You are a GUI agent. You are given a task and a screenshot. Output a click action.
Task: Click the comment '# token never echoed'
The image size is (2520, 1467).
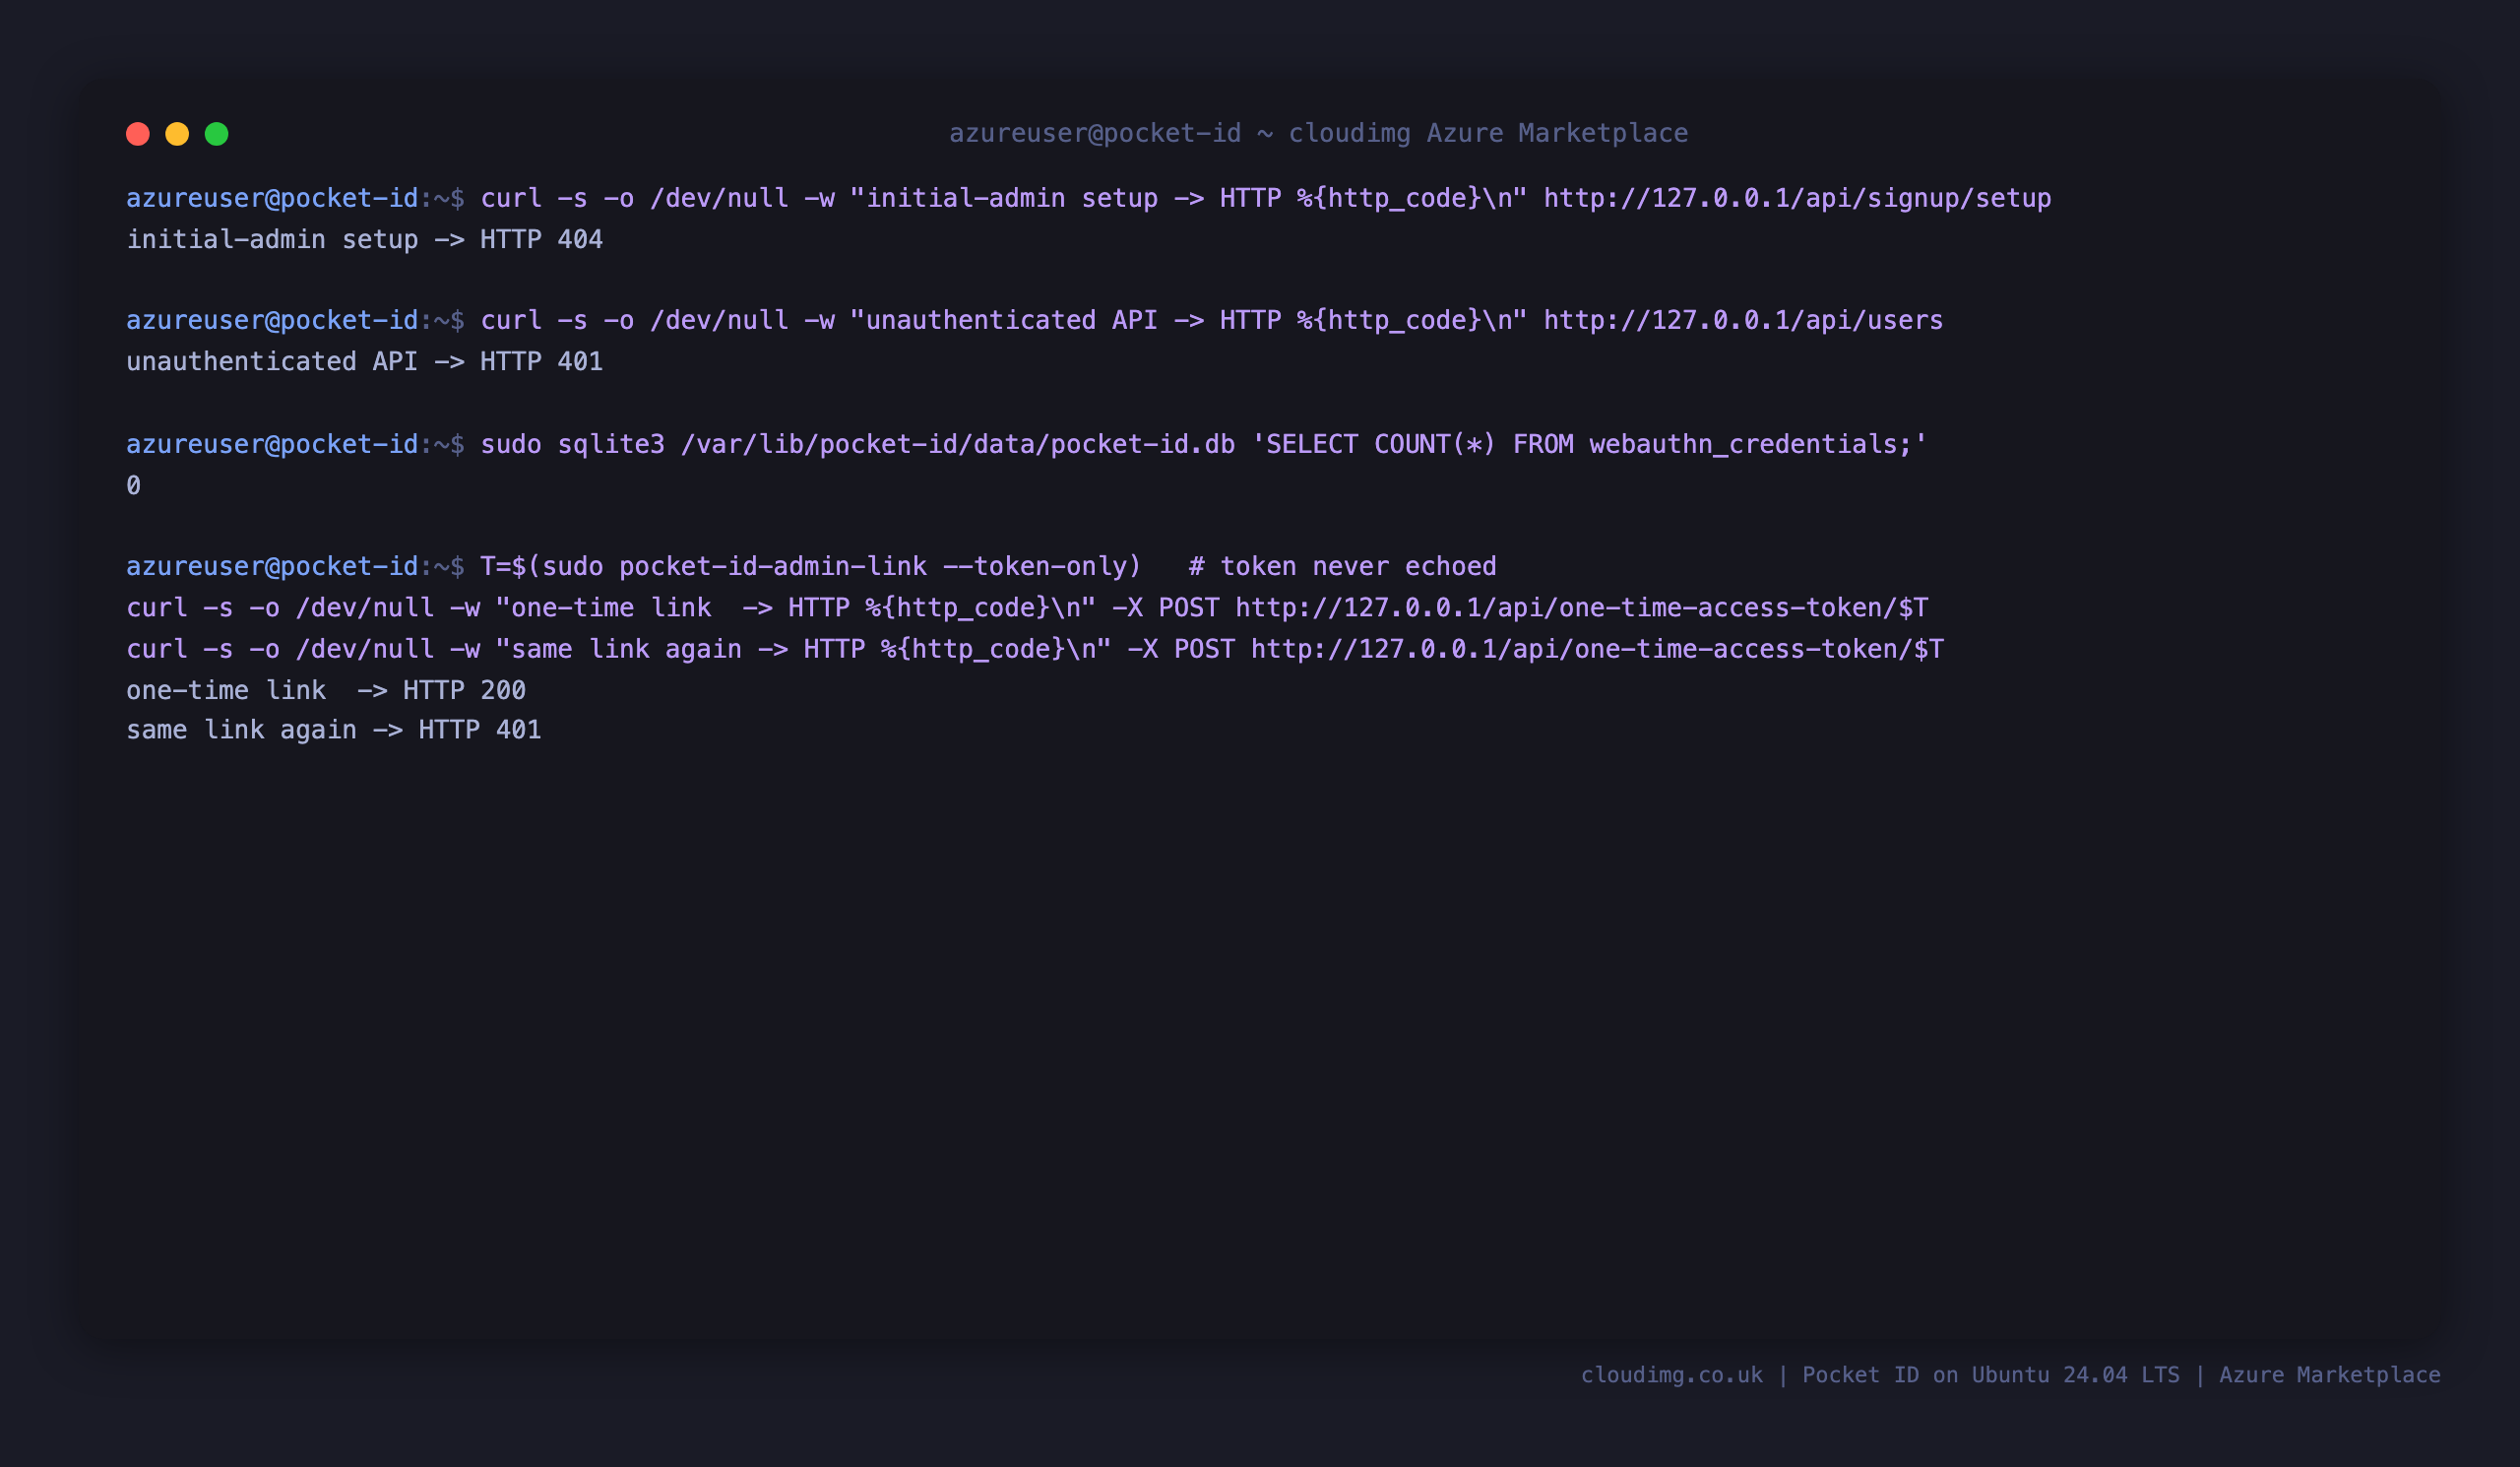click(x=1342, y=566)
